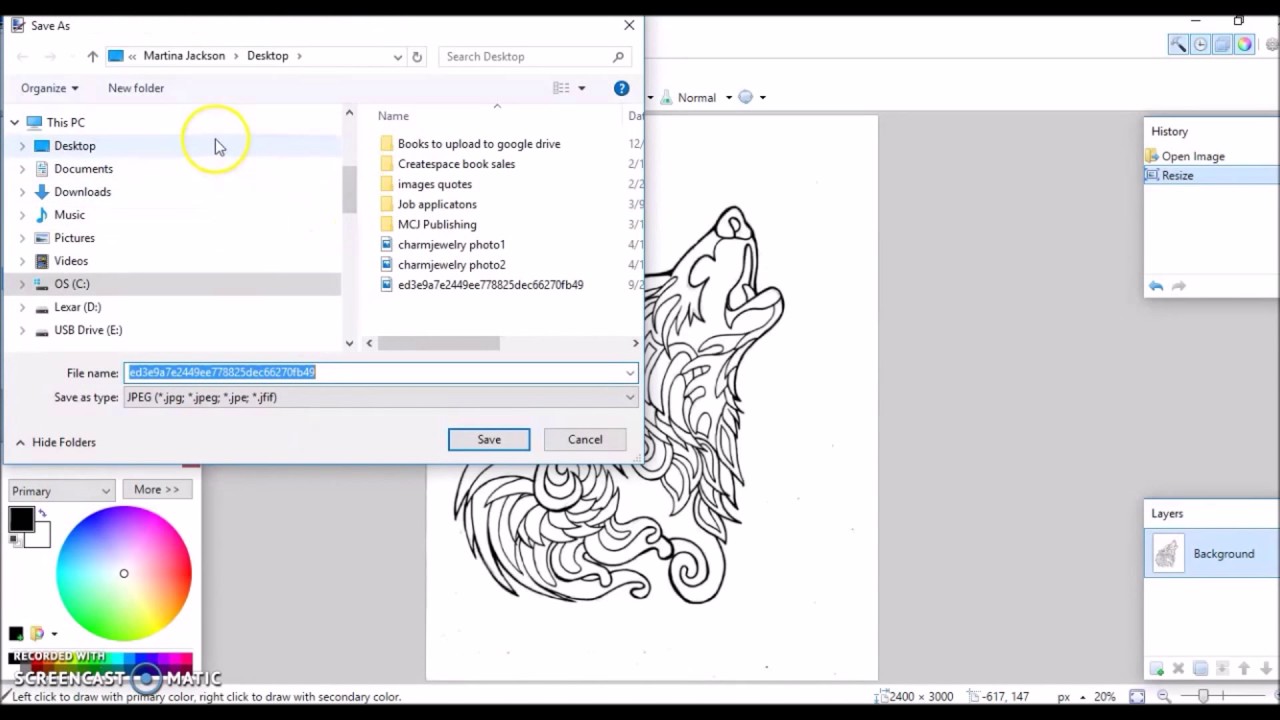Image resolution: width=1280 pixels, height=720 pixels.
Task: Swap primary and secondary colors icon
Action: coord(42,514)
